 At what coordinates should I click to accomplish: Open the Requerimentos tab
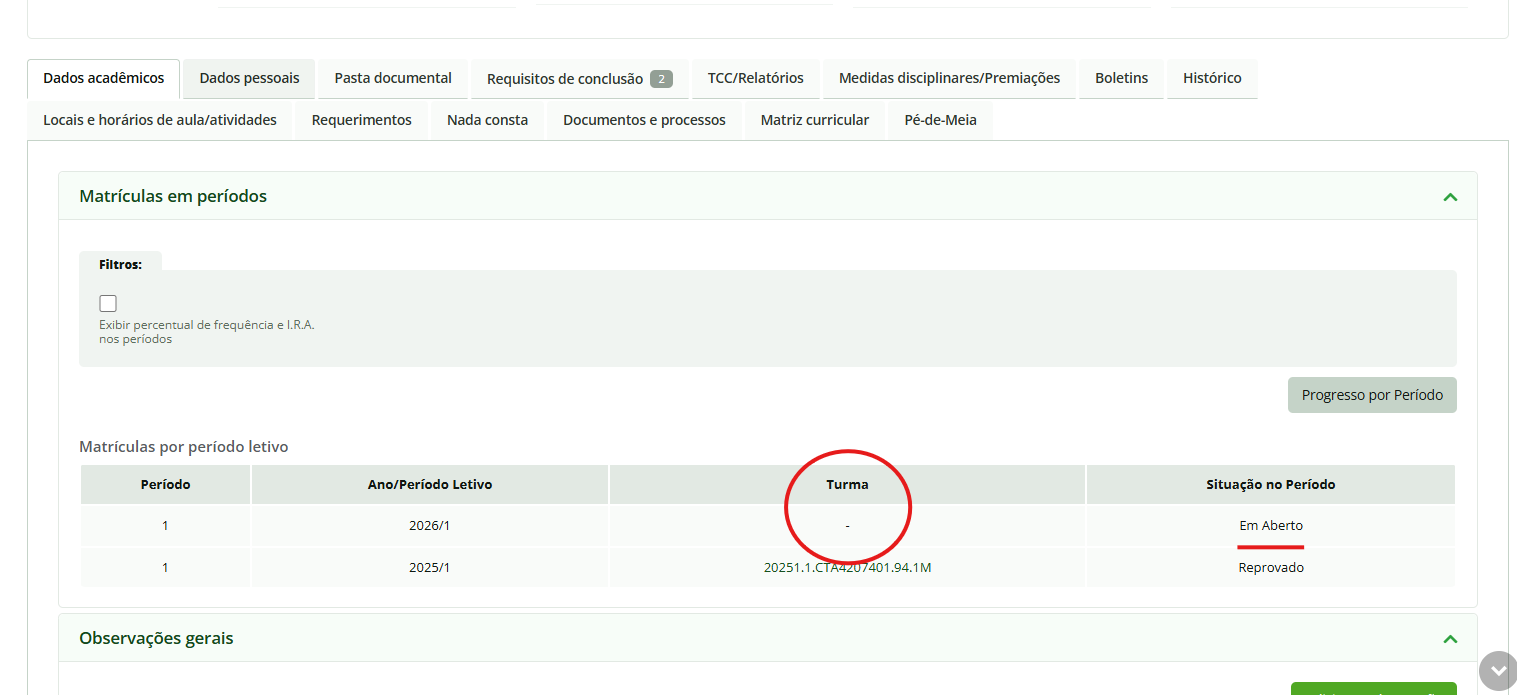pos(360,119)
